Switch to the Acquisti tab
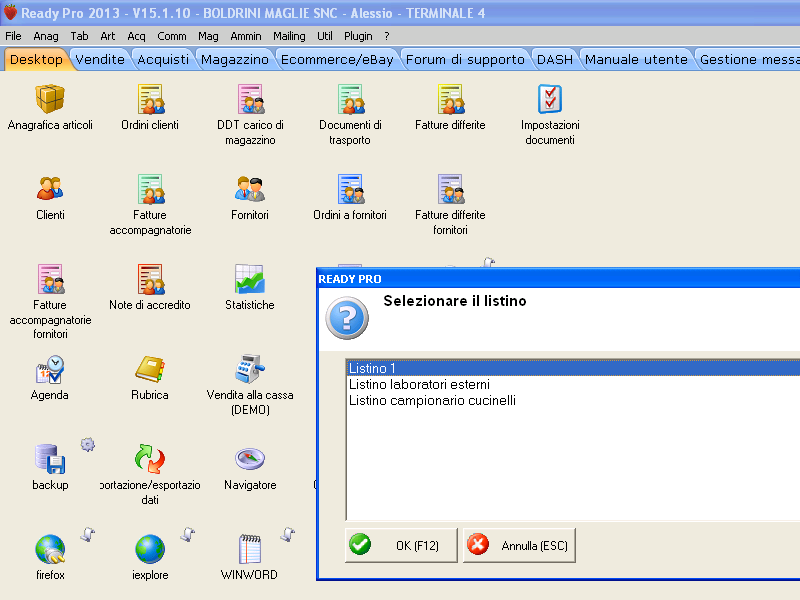Viewport: 800px width, 600px height. point(163,59)
